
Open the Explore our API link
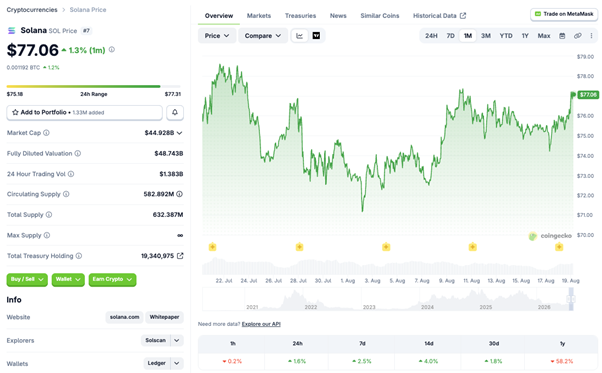pos(261,324)
